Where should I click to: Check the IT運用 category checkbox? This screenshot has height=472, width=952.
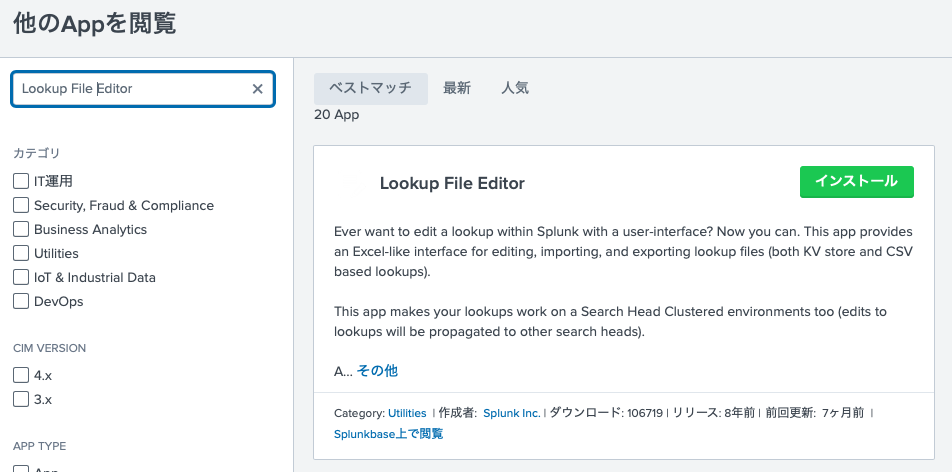(21, 181)
